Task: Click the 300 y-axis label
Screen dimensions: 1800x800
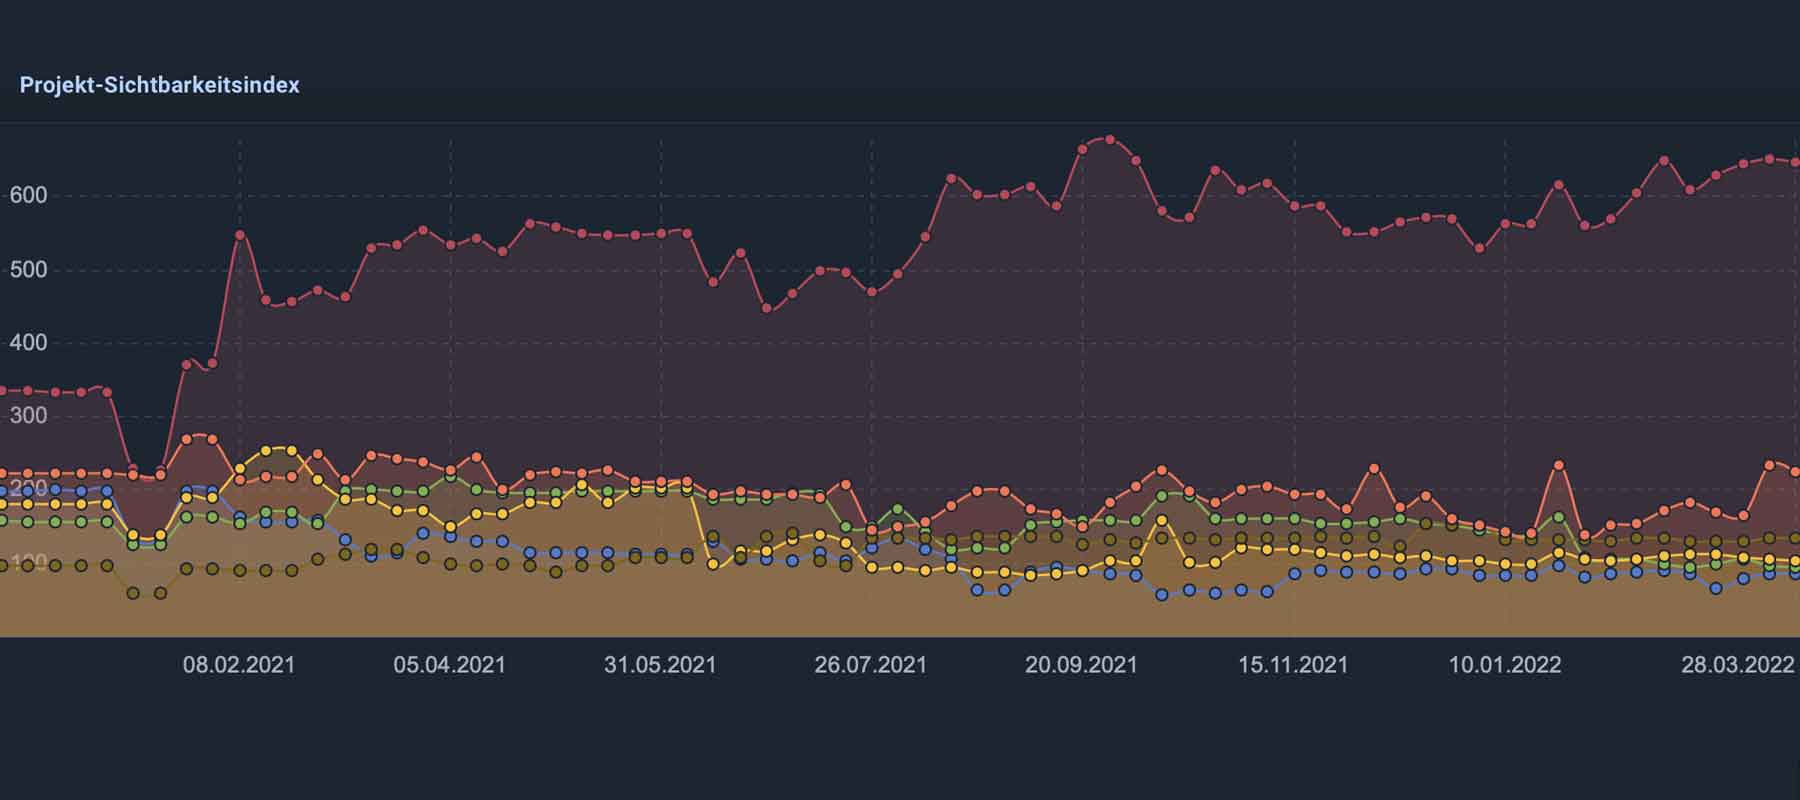Action: tap(28, 415)
